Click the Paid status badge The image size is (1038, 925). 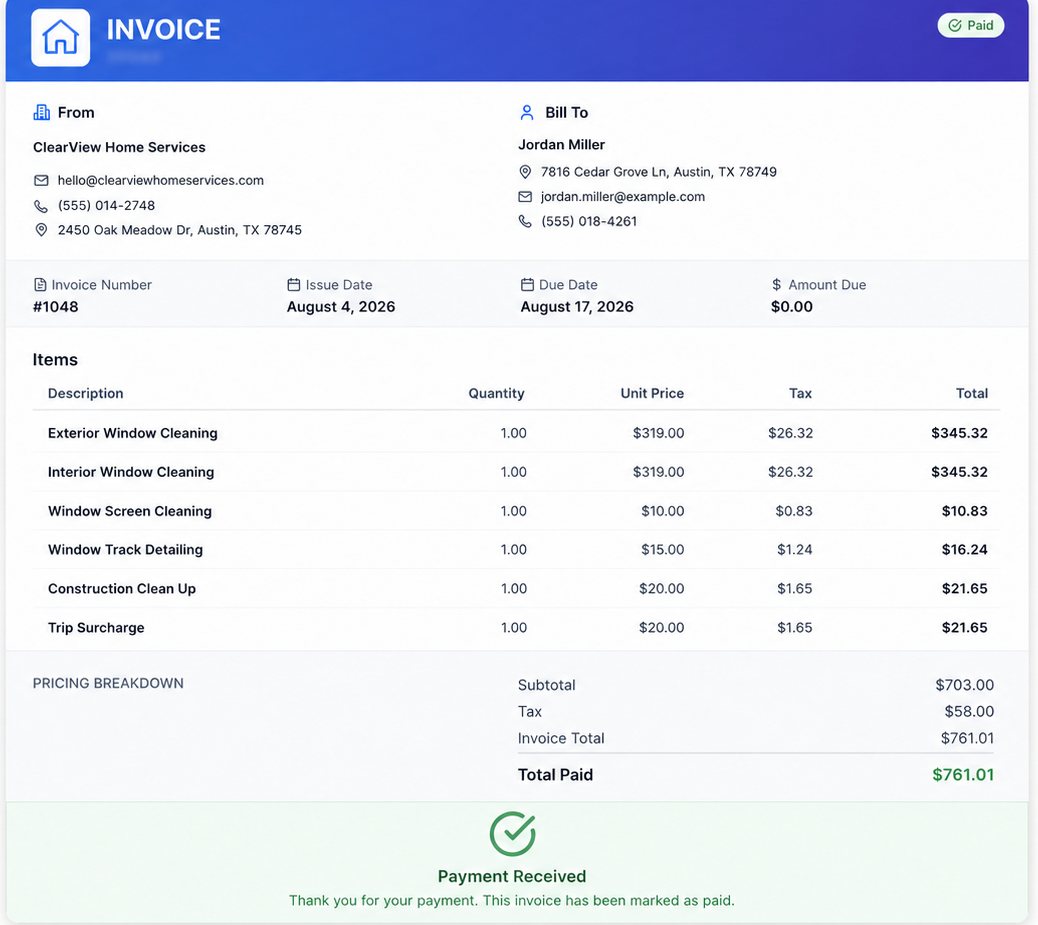[x=970, y=25]
